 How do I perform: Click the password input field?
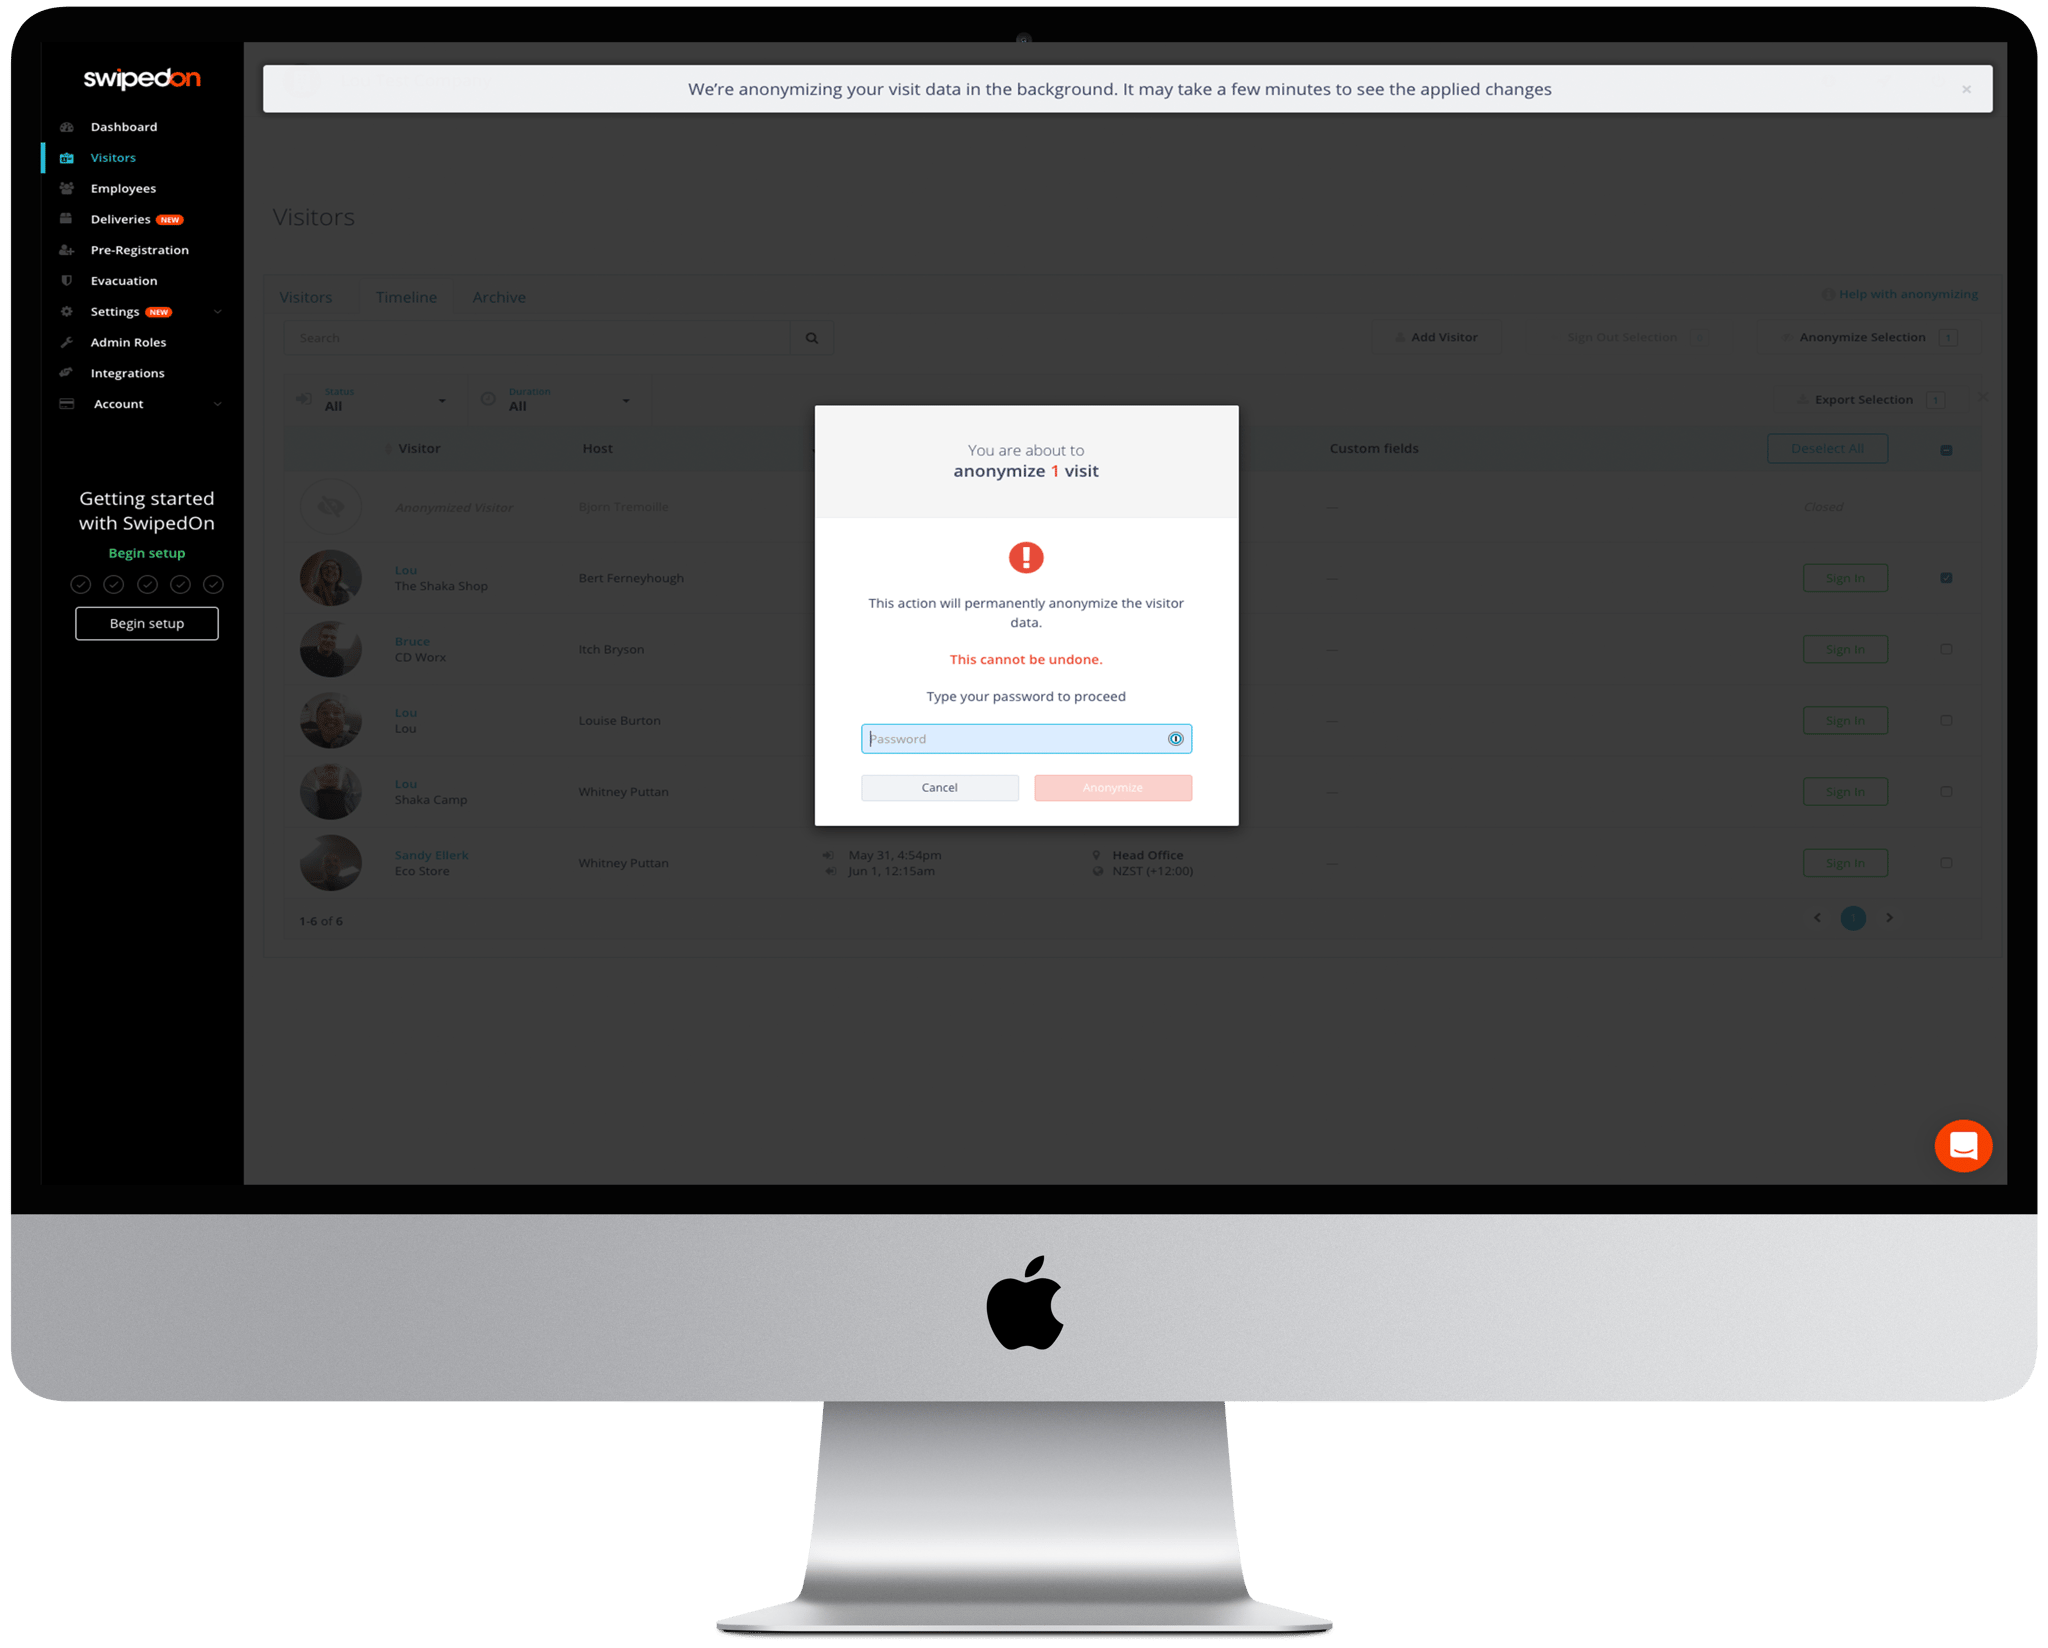1026,738
